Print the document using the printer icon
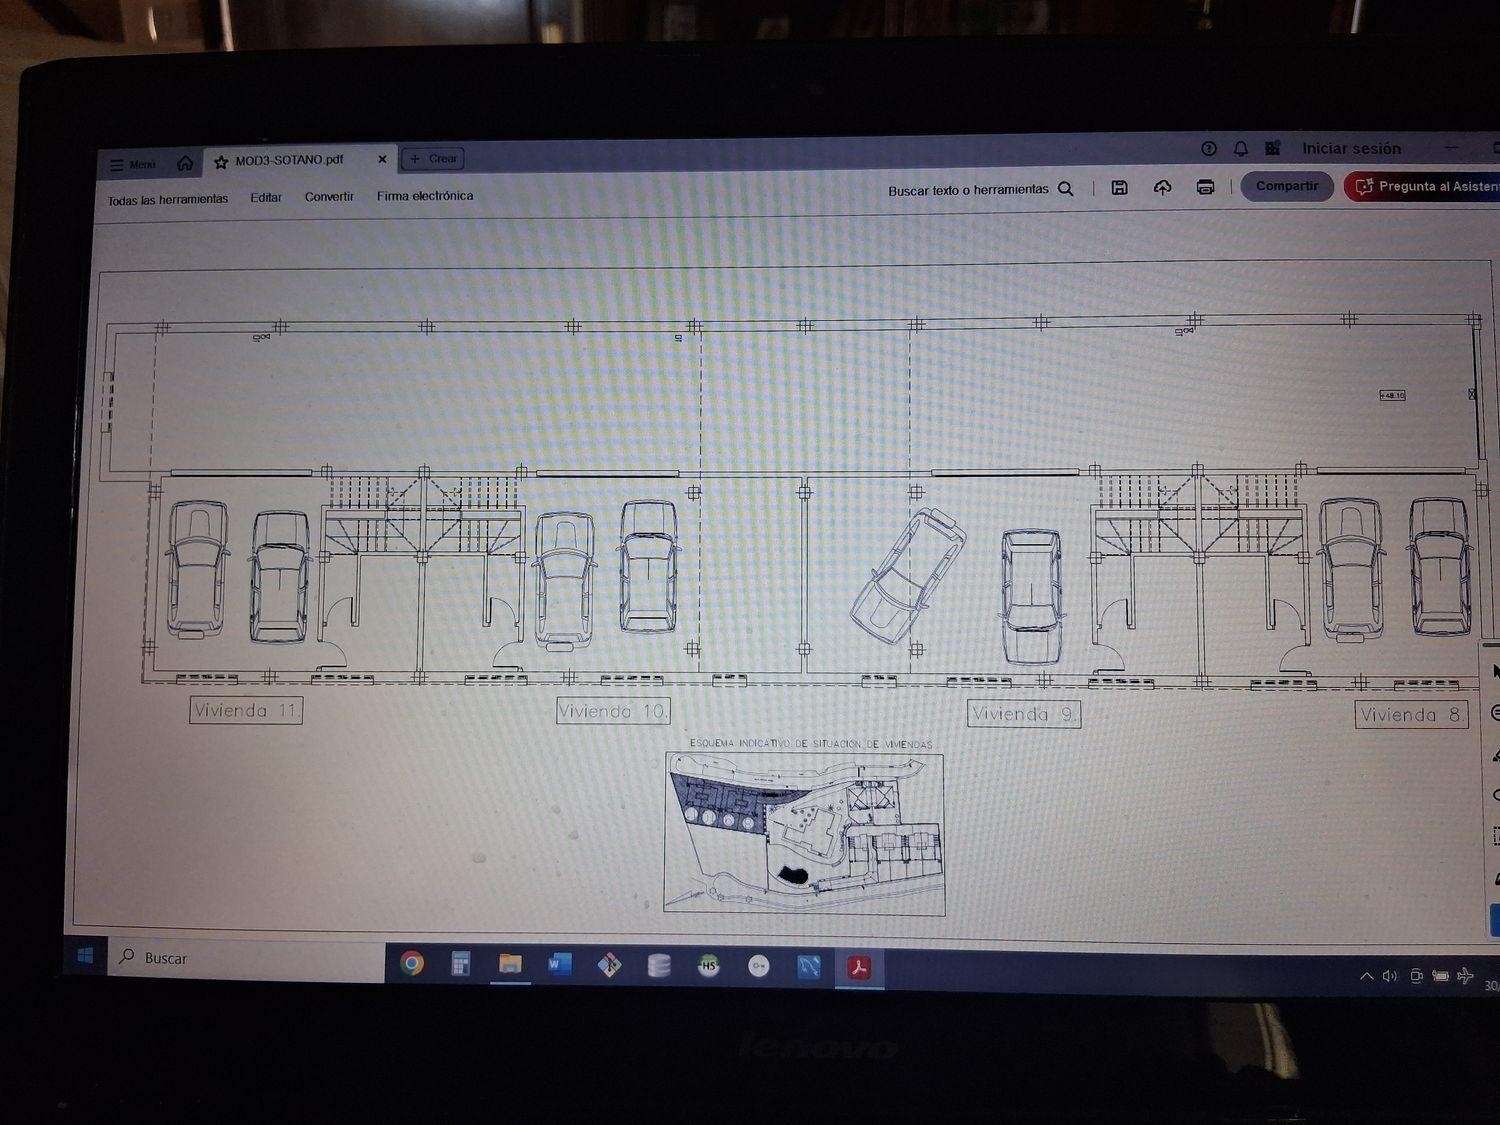This screenshot has width=1500, height=1125. tap(1205, 187)
